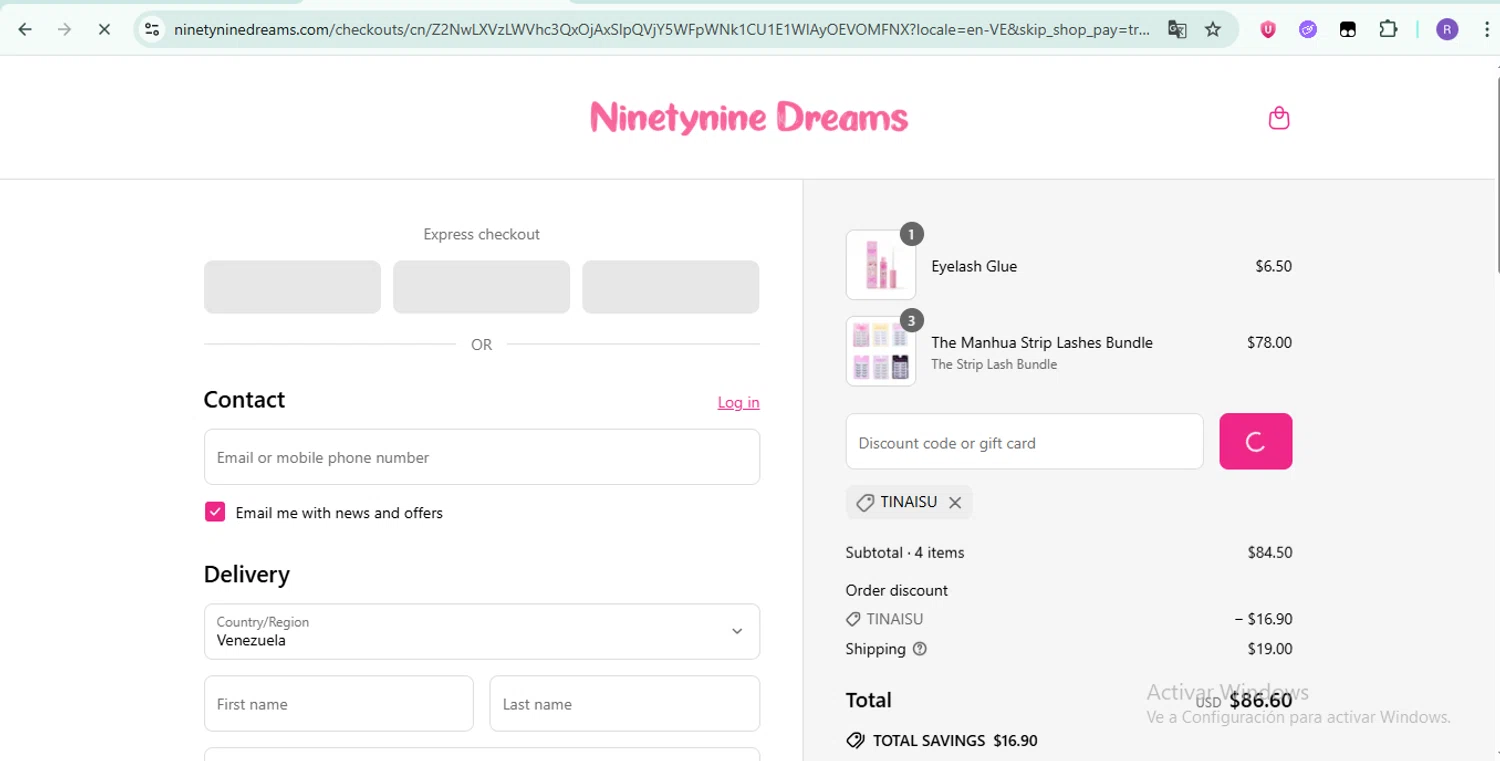The height and width of the screenshot is (761, 1500).
Task: Click the Ninetynine Dreams logo
Action: (749, 118)
